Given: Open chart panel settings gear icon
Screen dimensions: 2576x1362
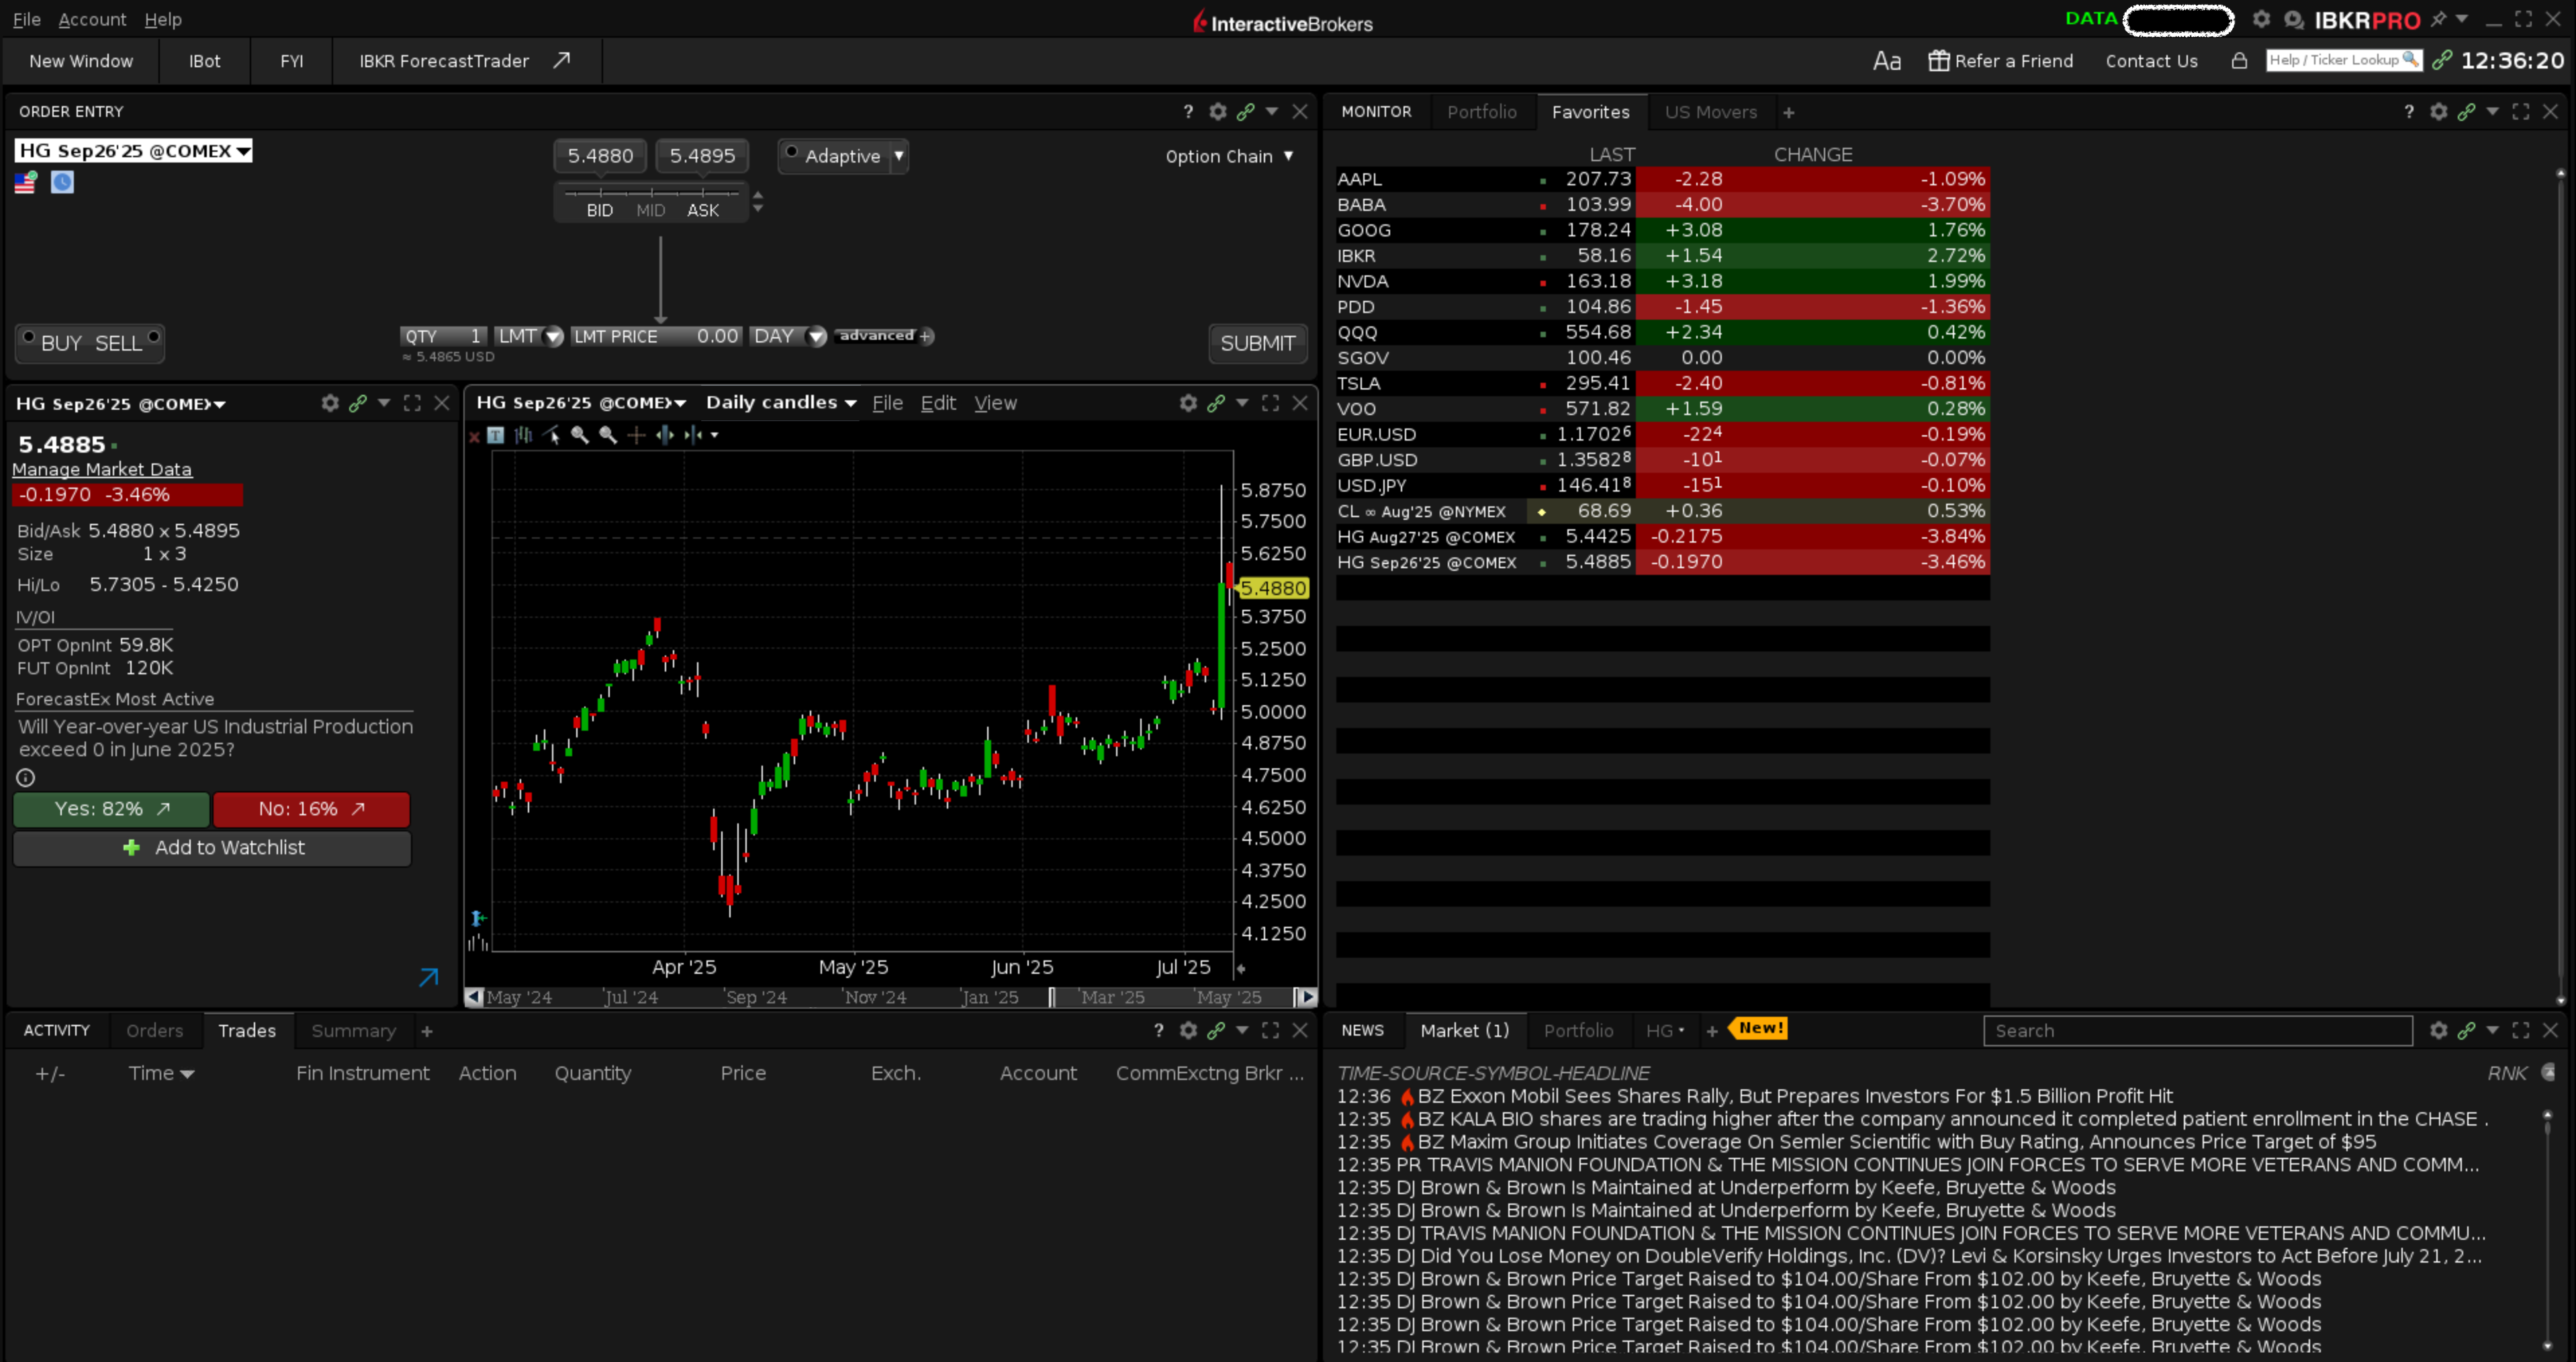Looking at the screenshot, I should (1188, 403).
